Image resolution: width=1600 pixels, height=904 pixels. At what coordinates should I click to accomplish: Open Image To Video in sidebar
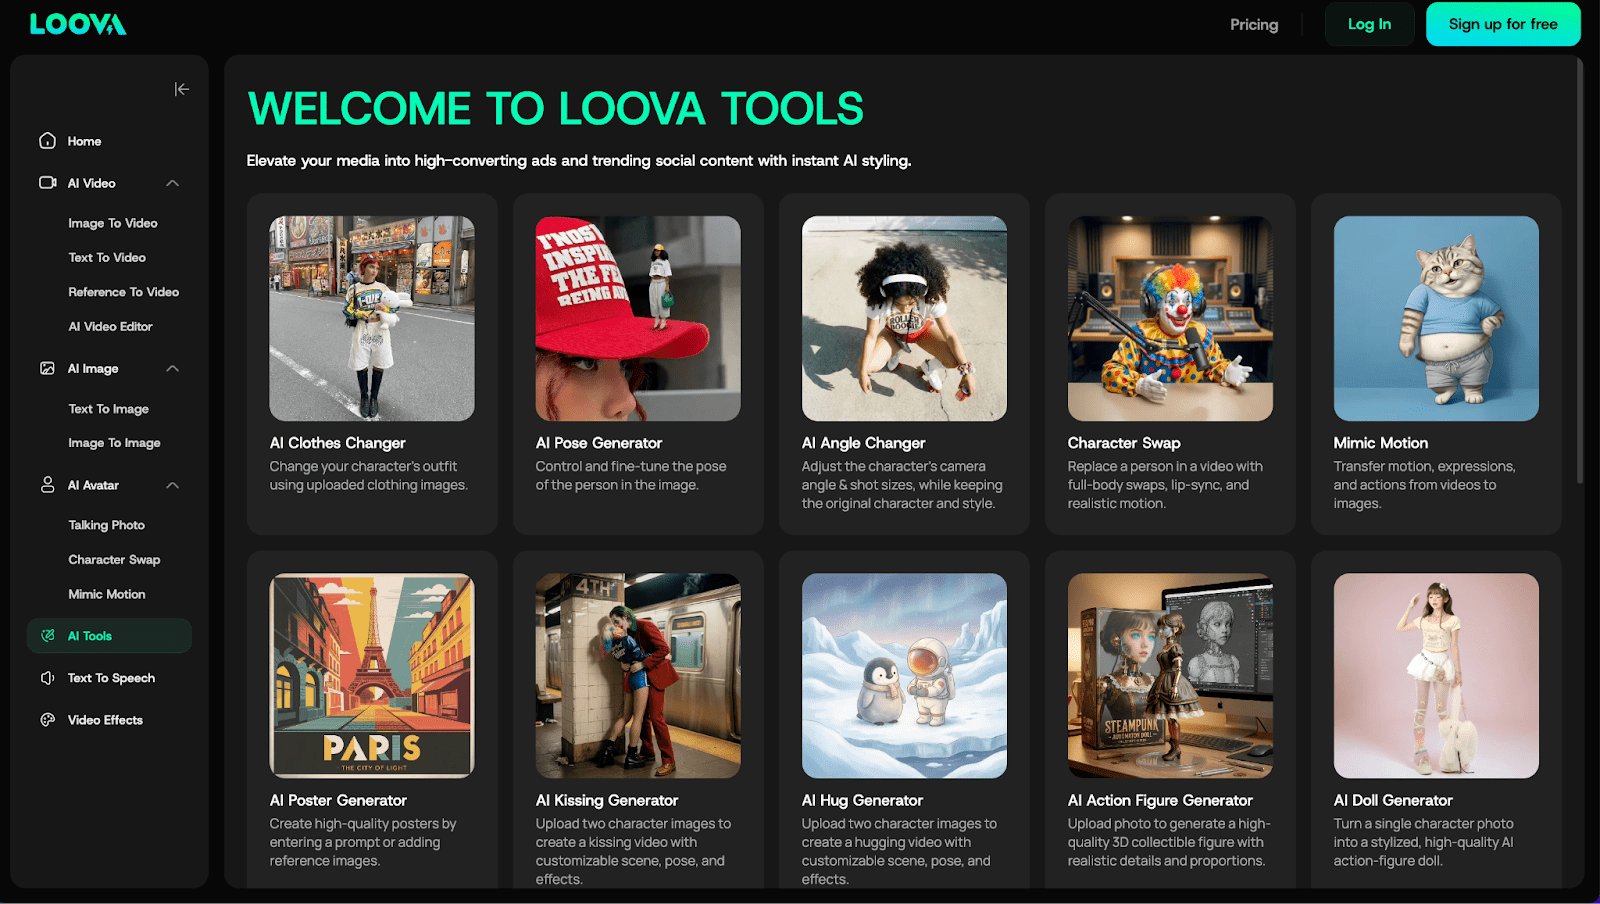point(113,223)
